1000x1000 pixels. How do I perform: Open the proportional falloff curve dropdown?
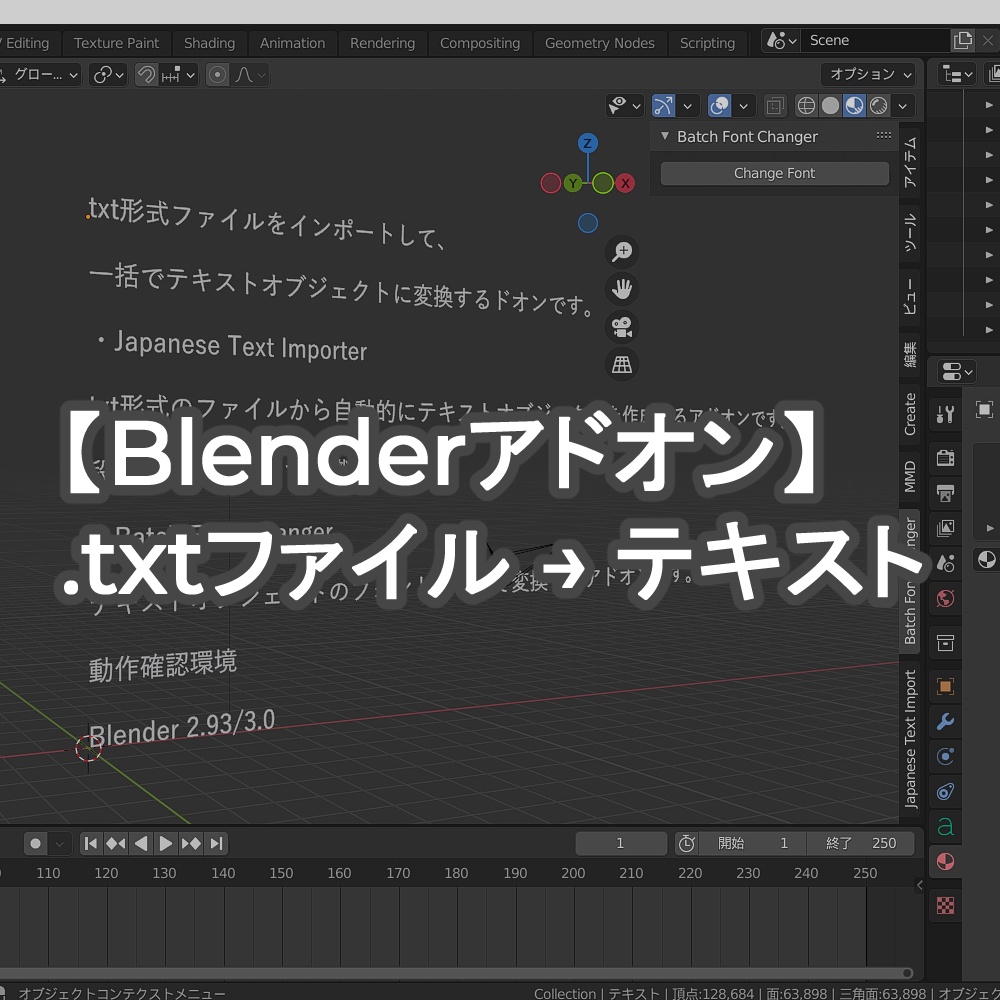pos(249,75)
